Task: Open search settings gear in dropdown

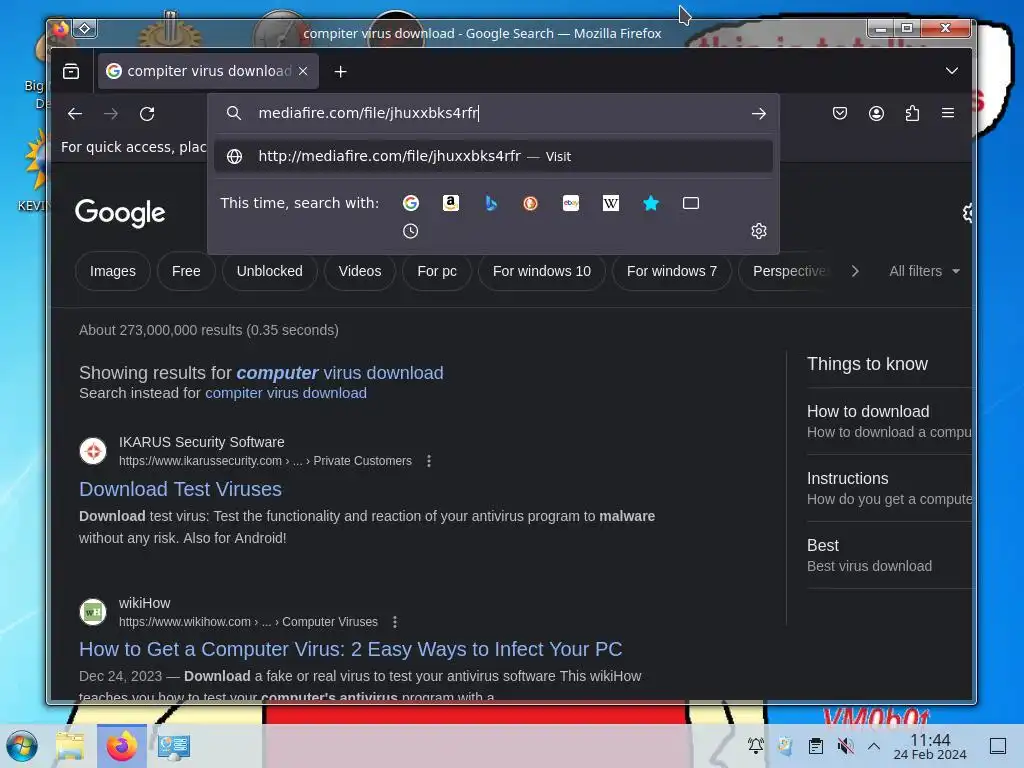Action: pos(758,231)
